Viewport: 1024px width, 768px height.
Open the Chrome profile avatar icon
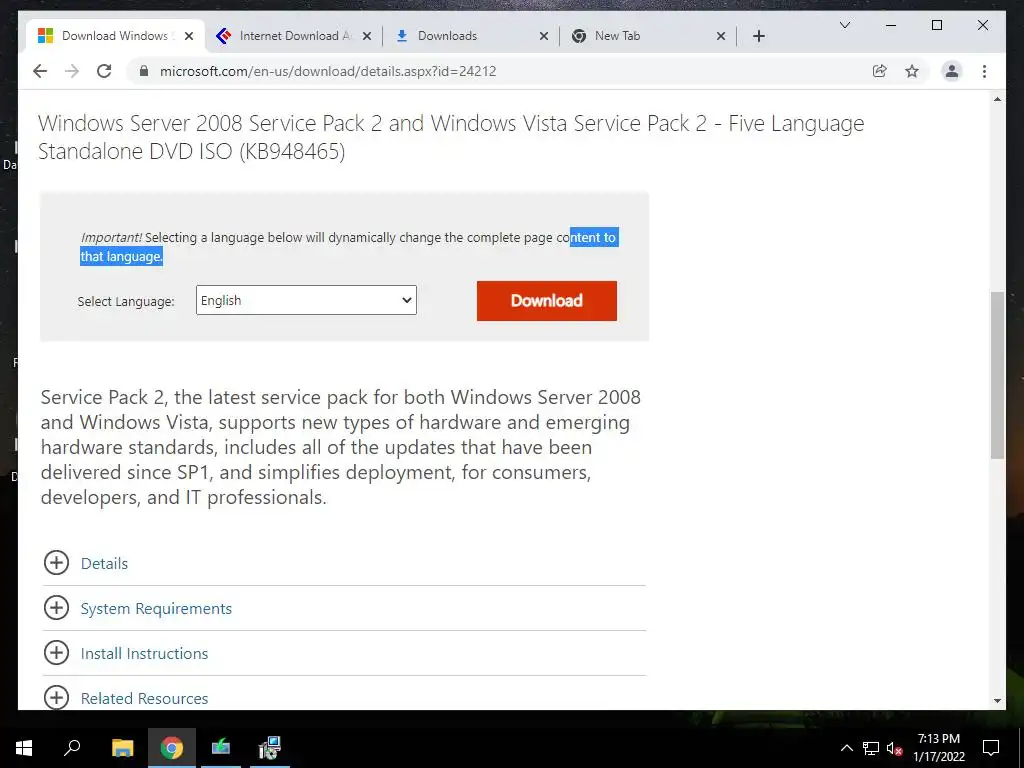(x=952, y=71)
